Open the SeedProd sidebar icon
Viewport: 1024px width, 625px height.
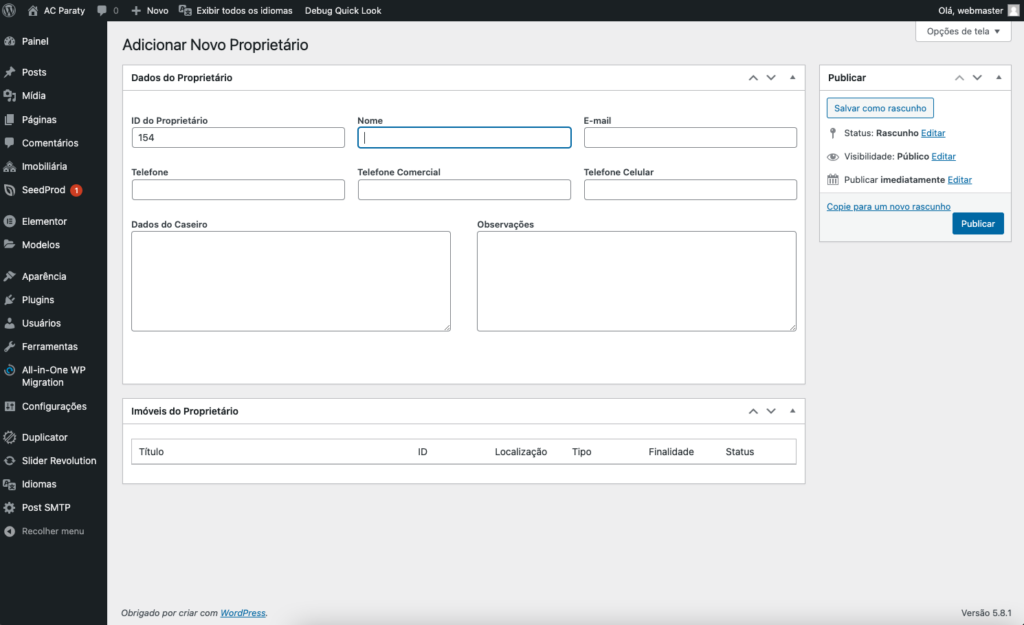point(10,190)
